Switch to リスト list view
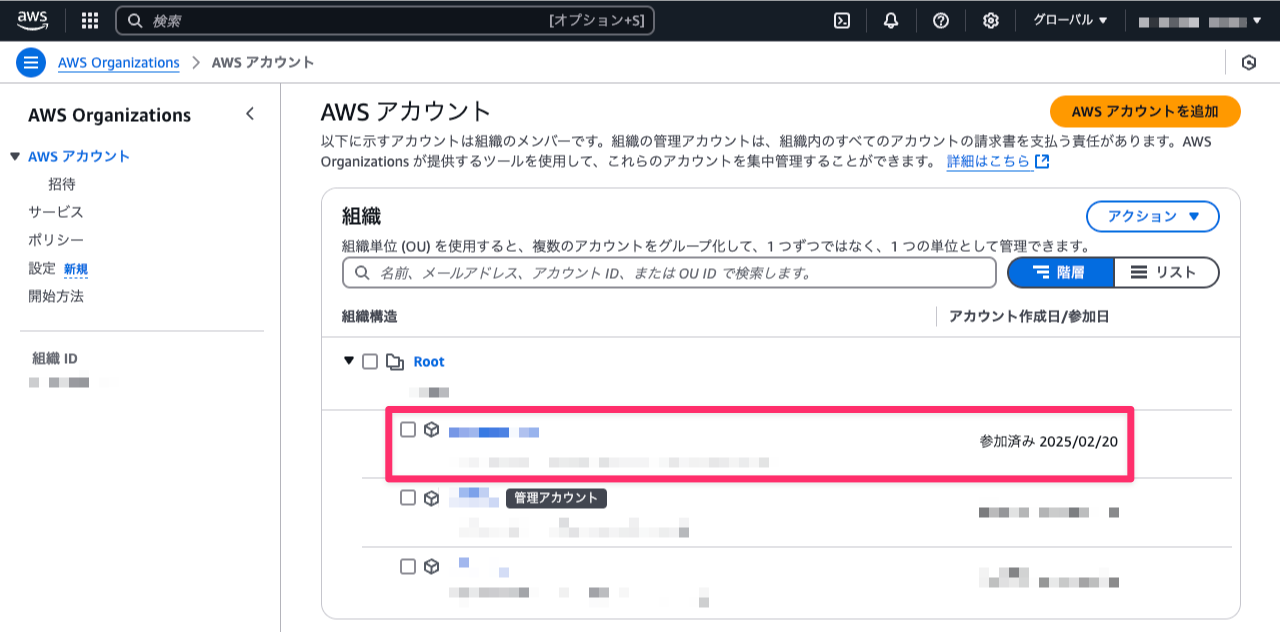The image size is (1280, 632). point(1167,272)
